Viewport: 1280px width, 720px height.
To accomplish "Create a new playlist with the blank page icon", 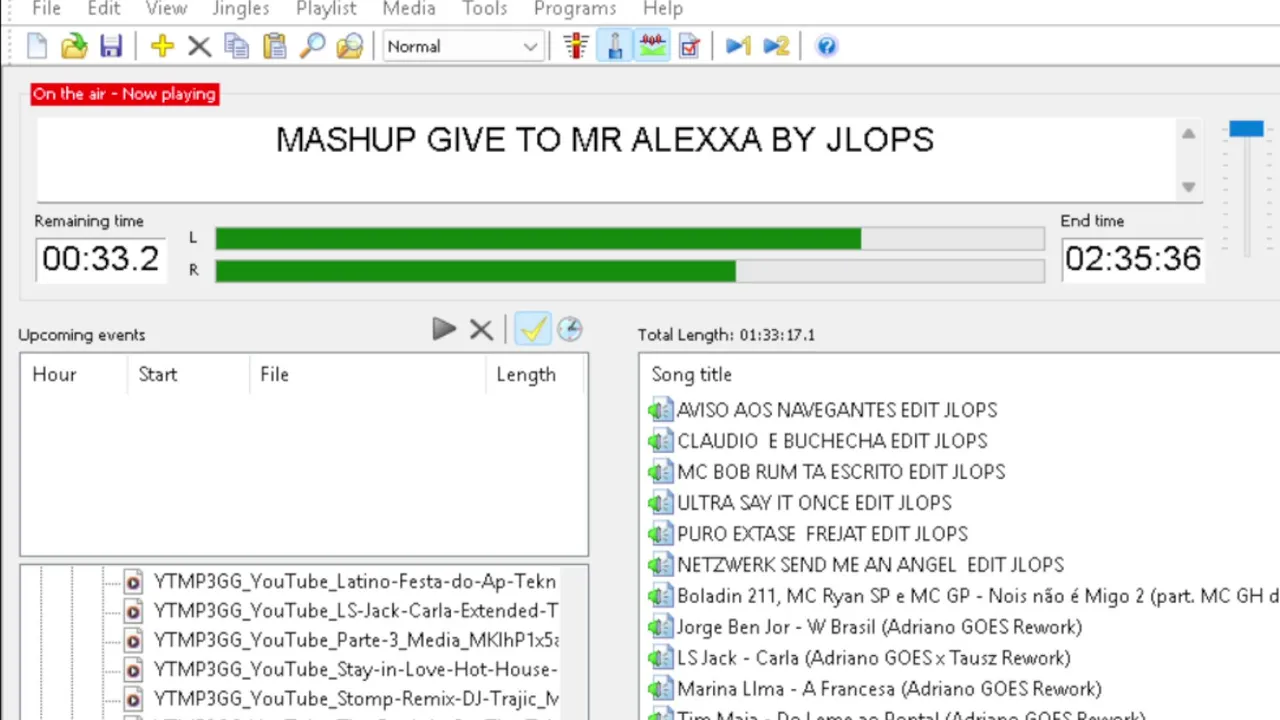I will click(37, 46).
